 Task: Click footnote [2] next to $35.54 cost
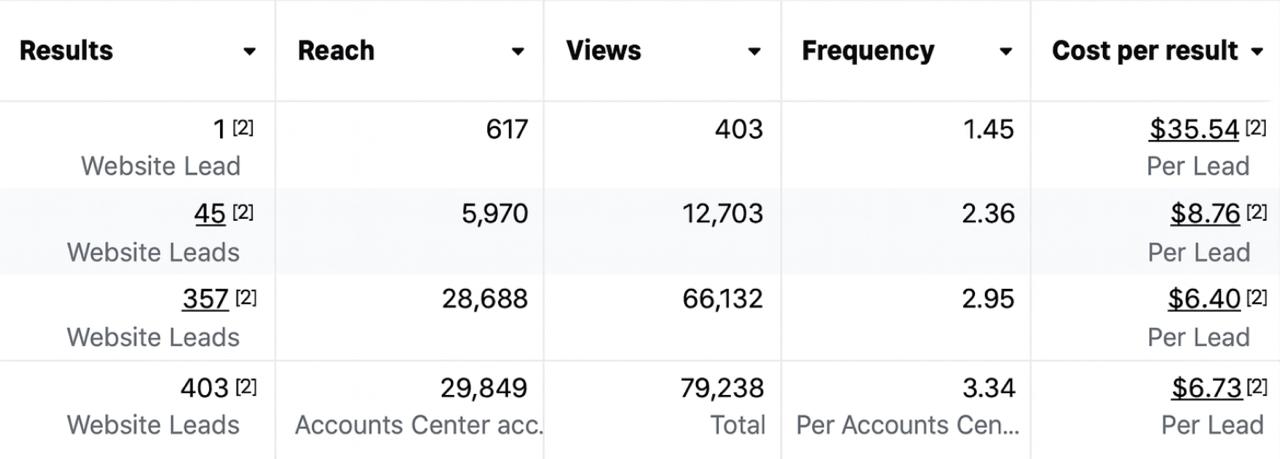coord(1256,128)
